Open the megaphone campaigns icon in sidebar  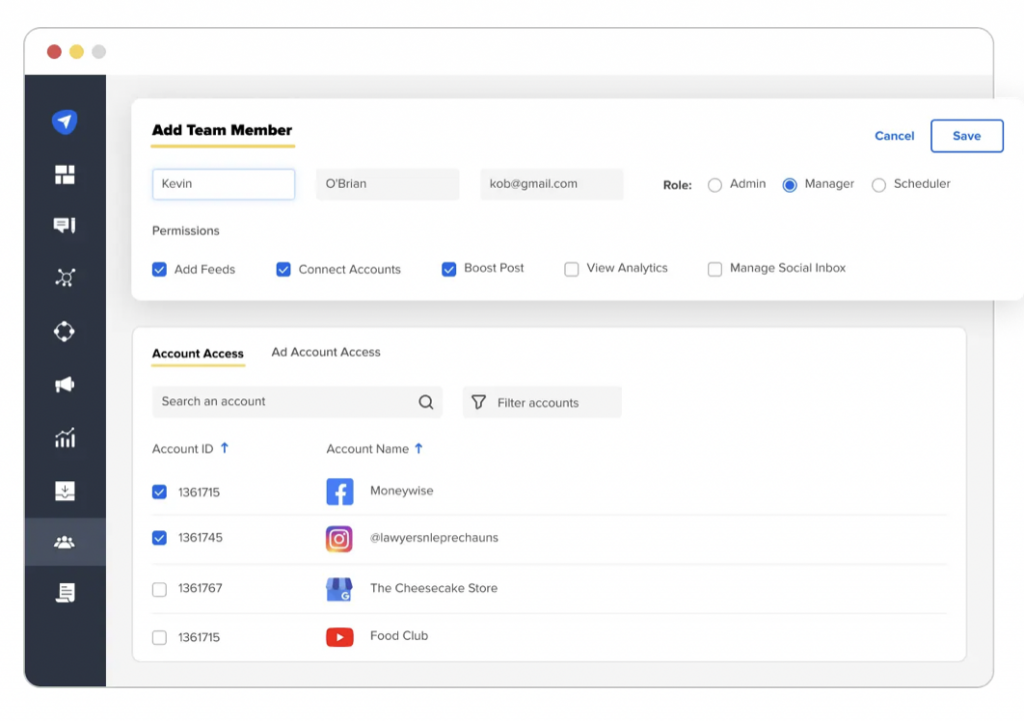point(65,385)
